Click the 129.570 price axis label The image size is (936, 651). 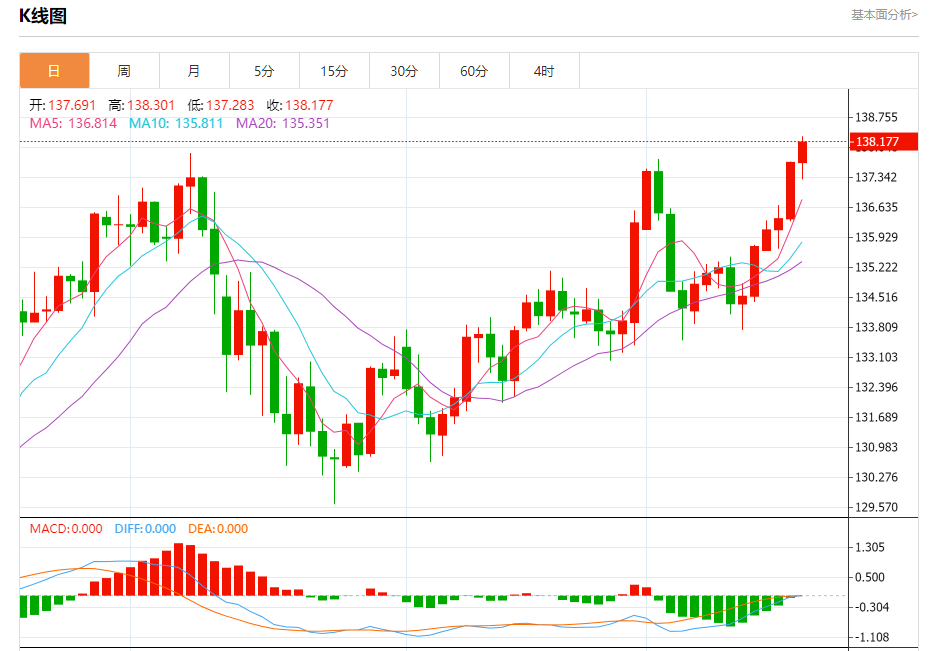876,507
